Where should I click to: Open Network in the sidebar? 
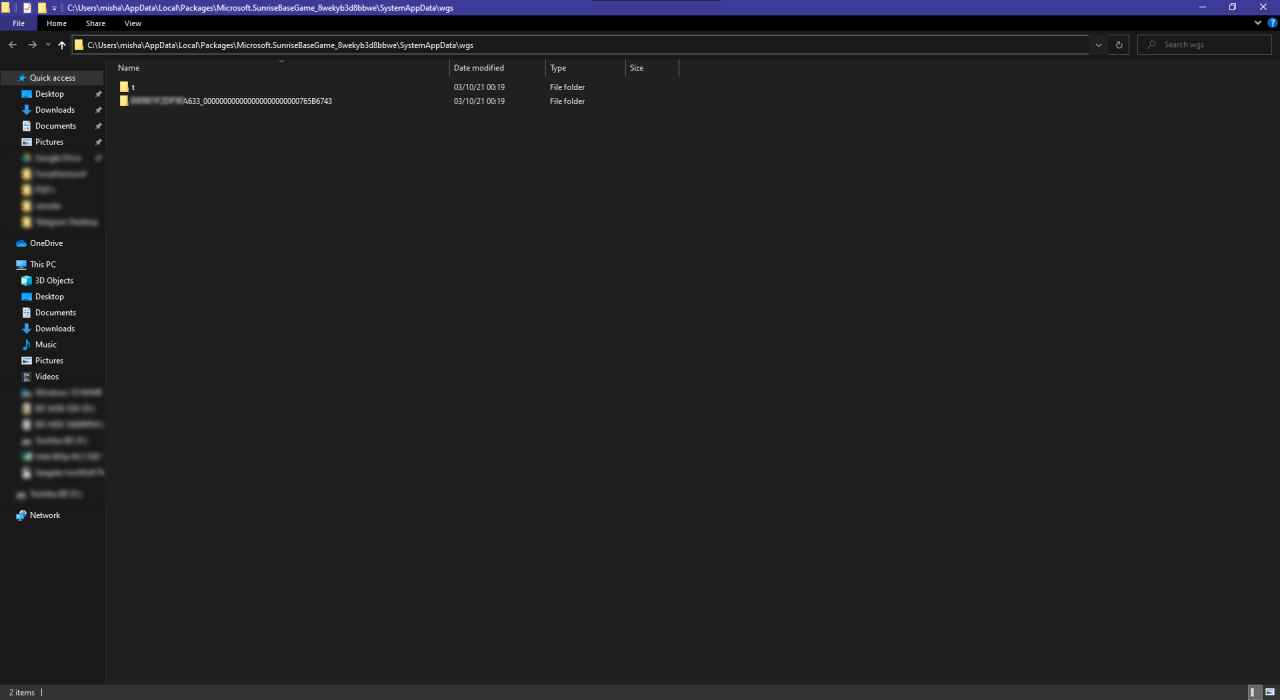pyautogui.click(x=45, y=515)
